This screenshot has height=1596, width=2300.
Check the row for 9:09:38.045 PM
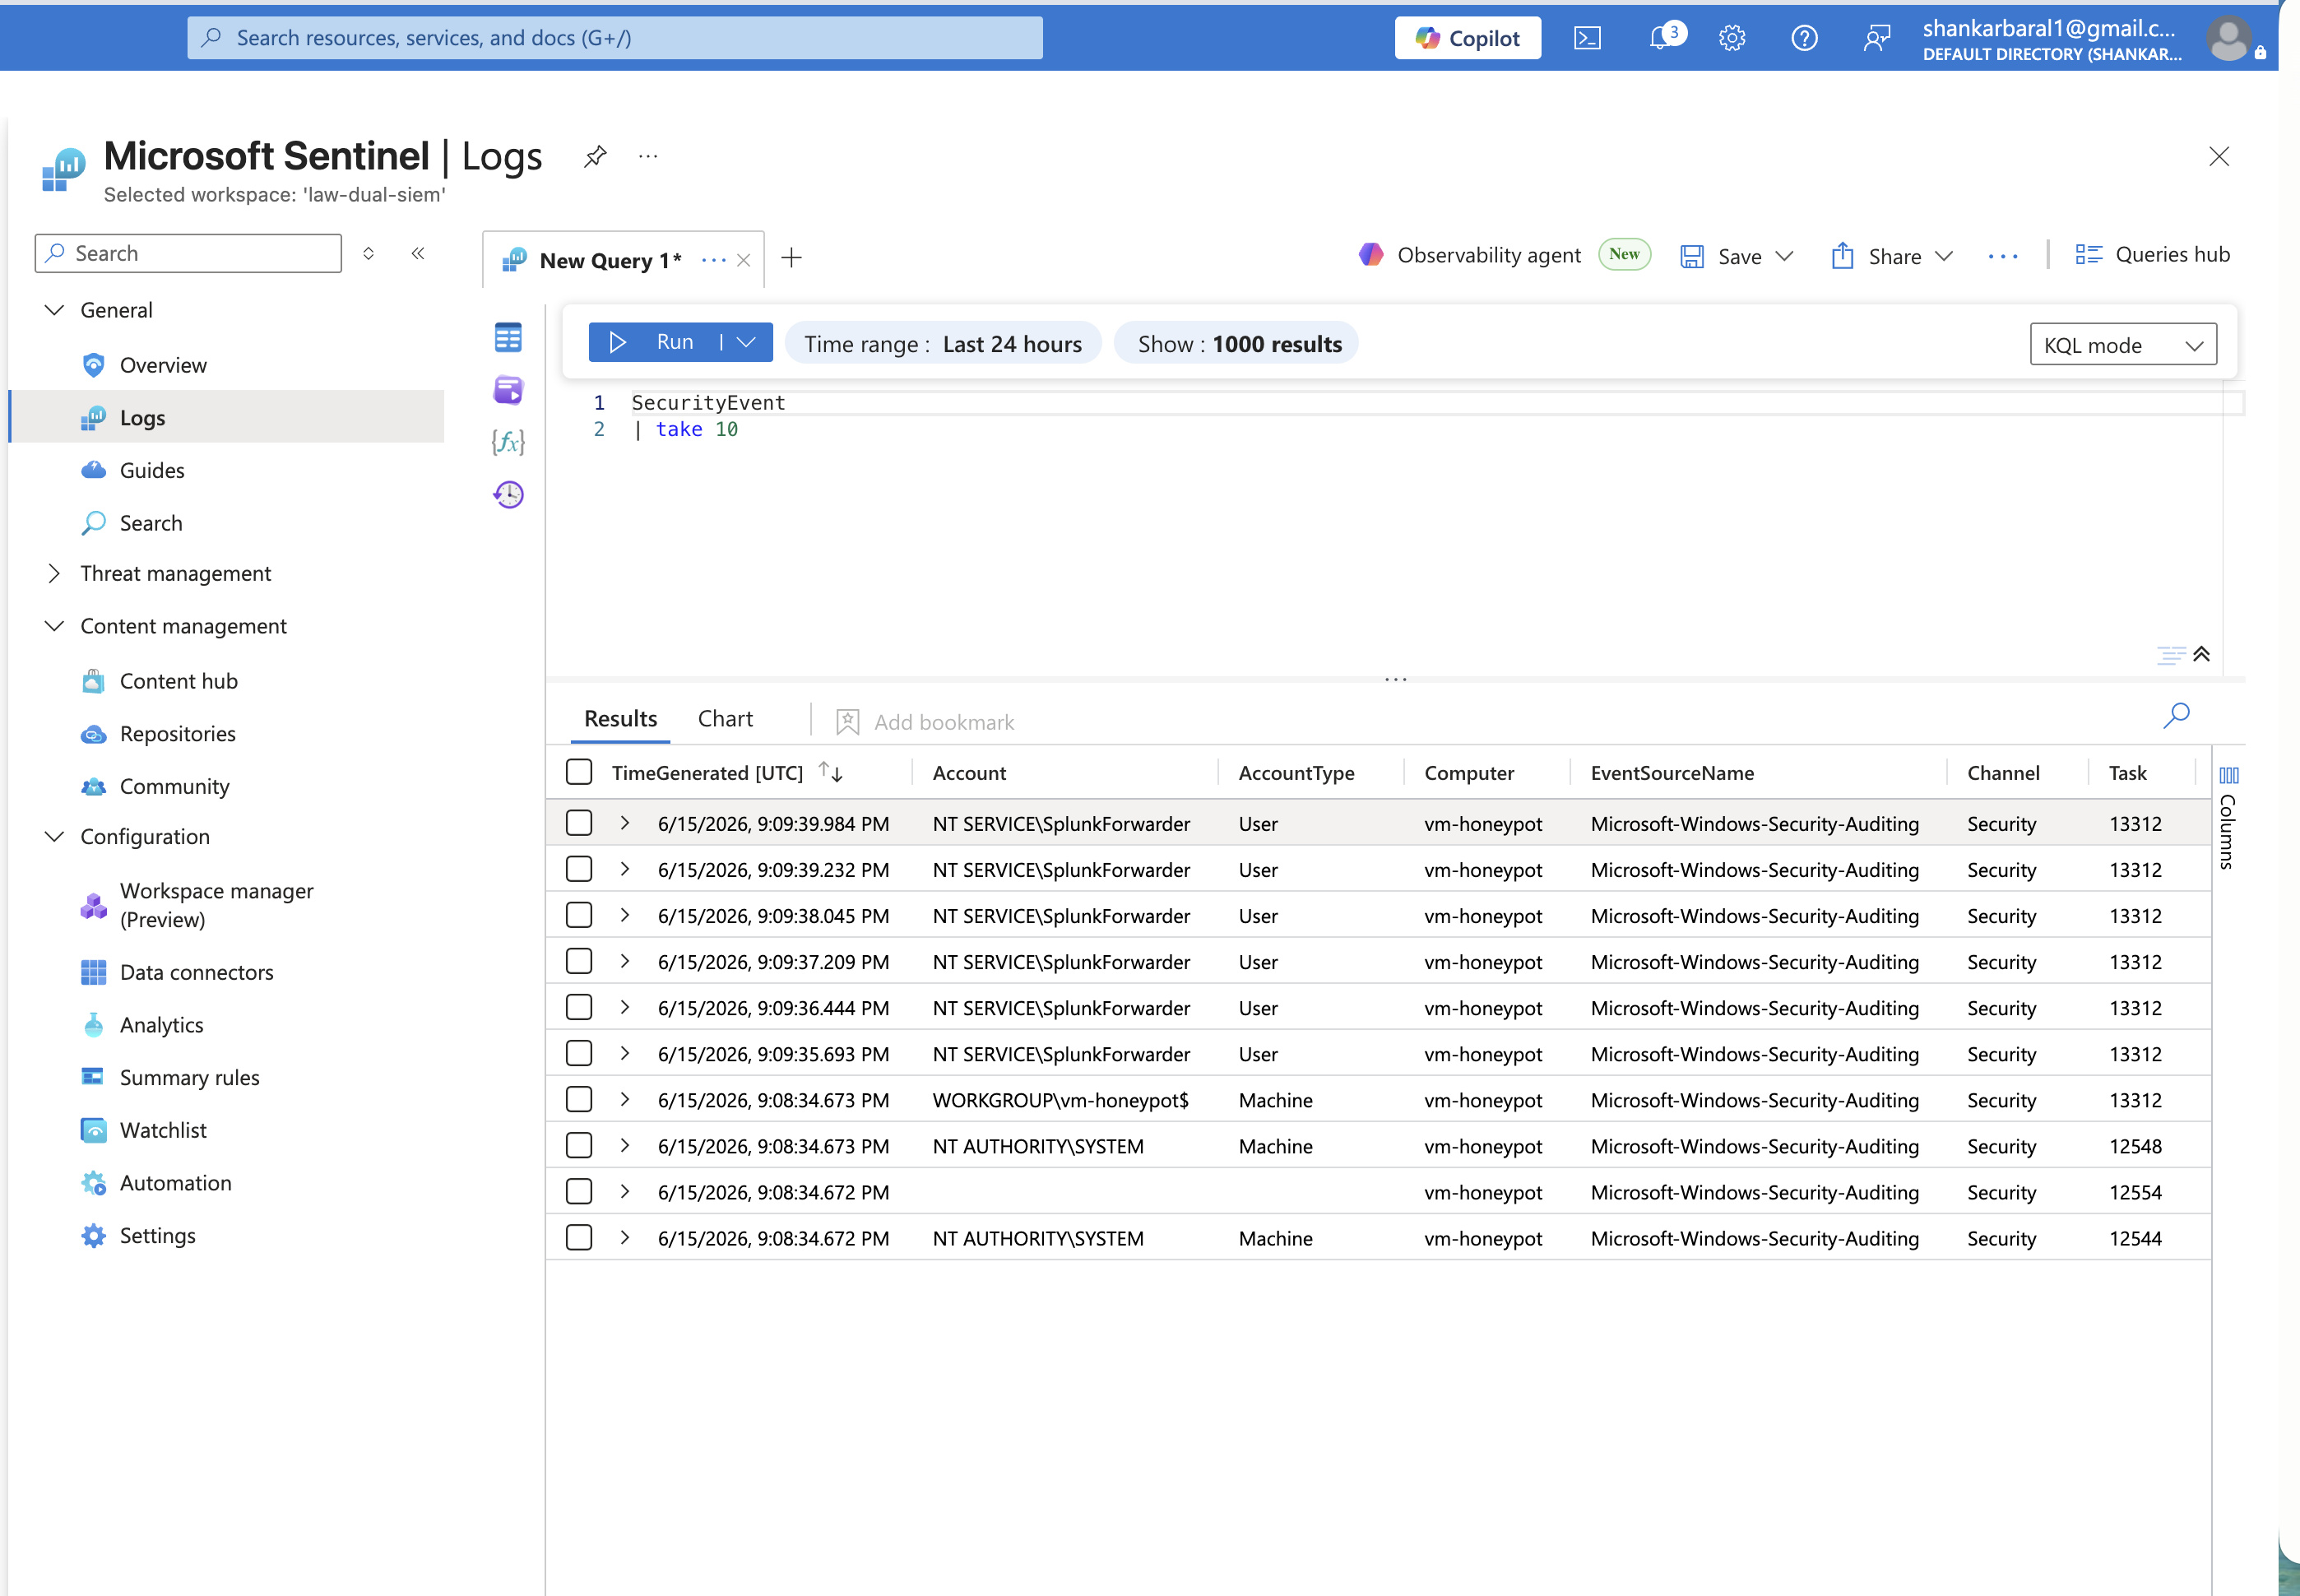tap(579, 915)
